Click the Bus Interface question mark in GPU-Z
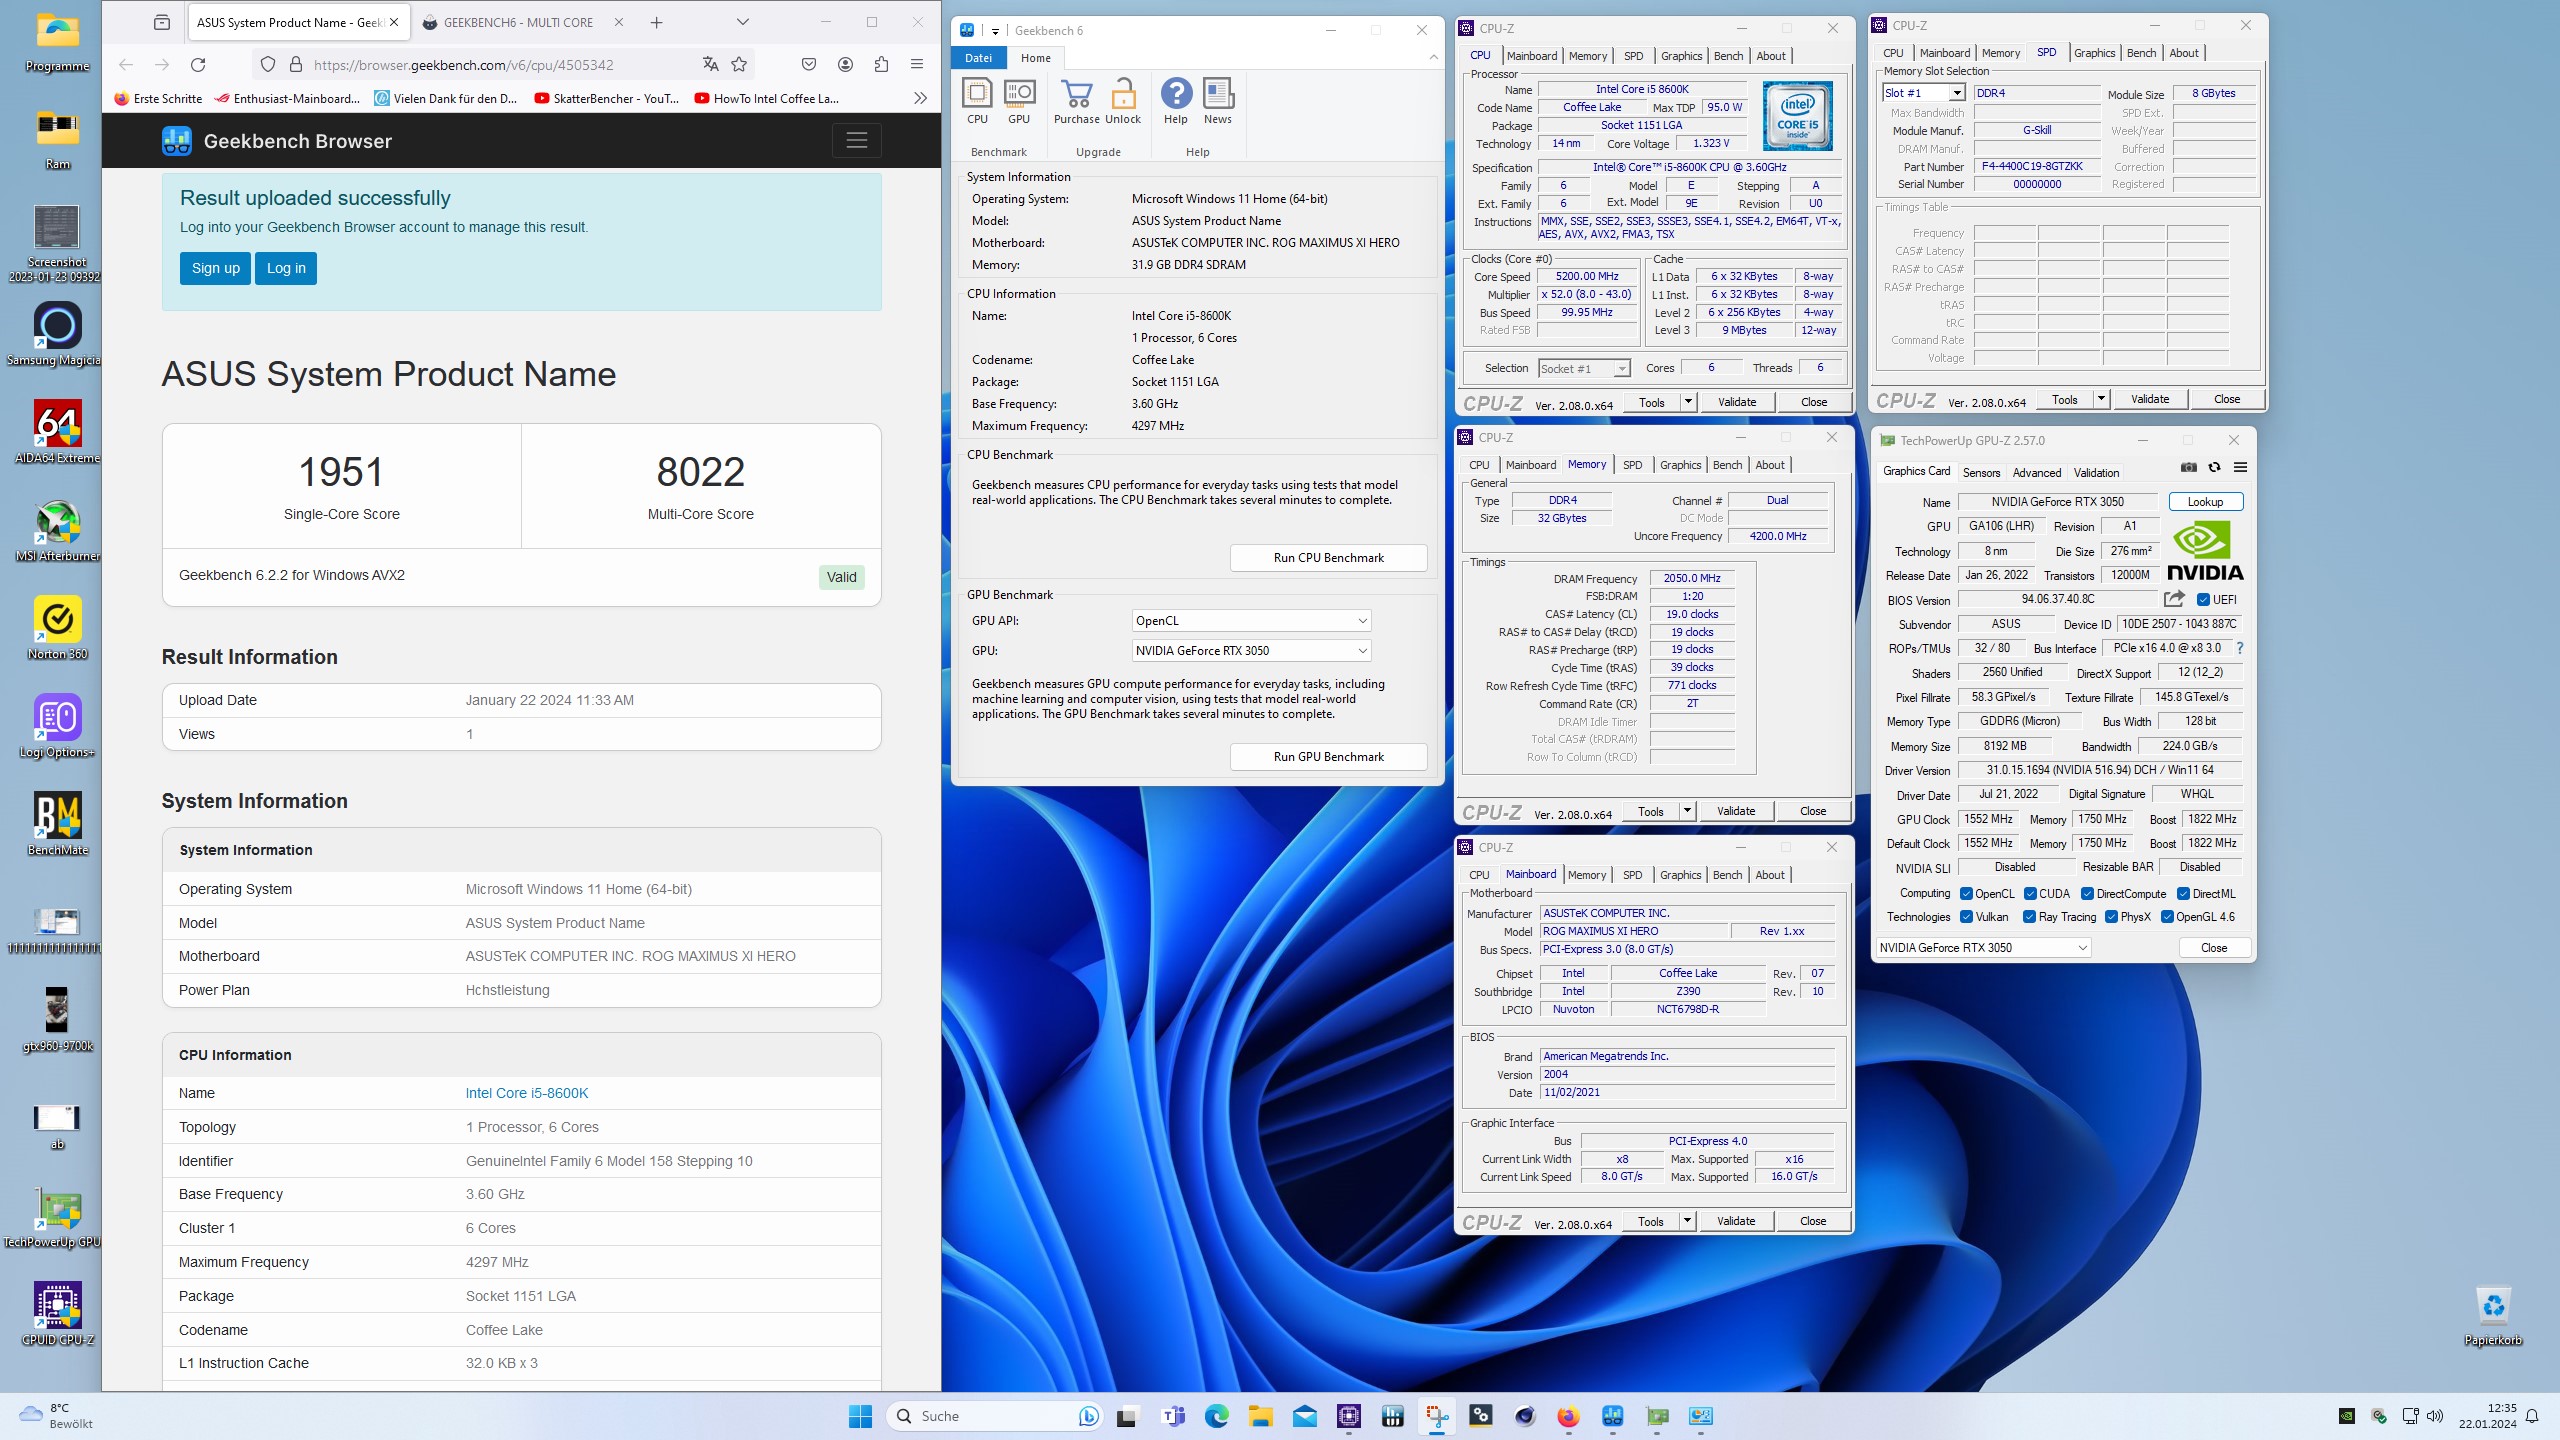Viewport: 2560px width, 1440px height. click(2240, 648)
